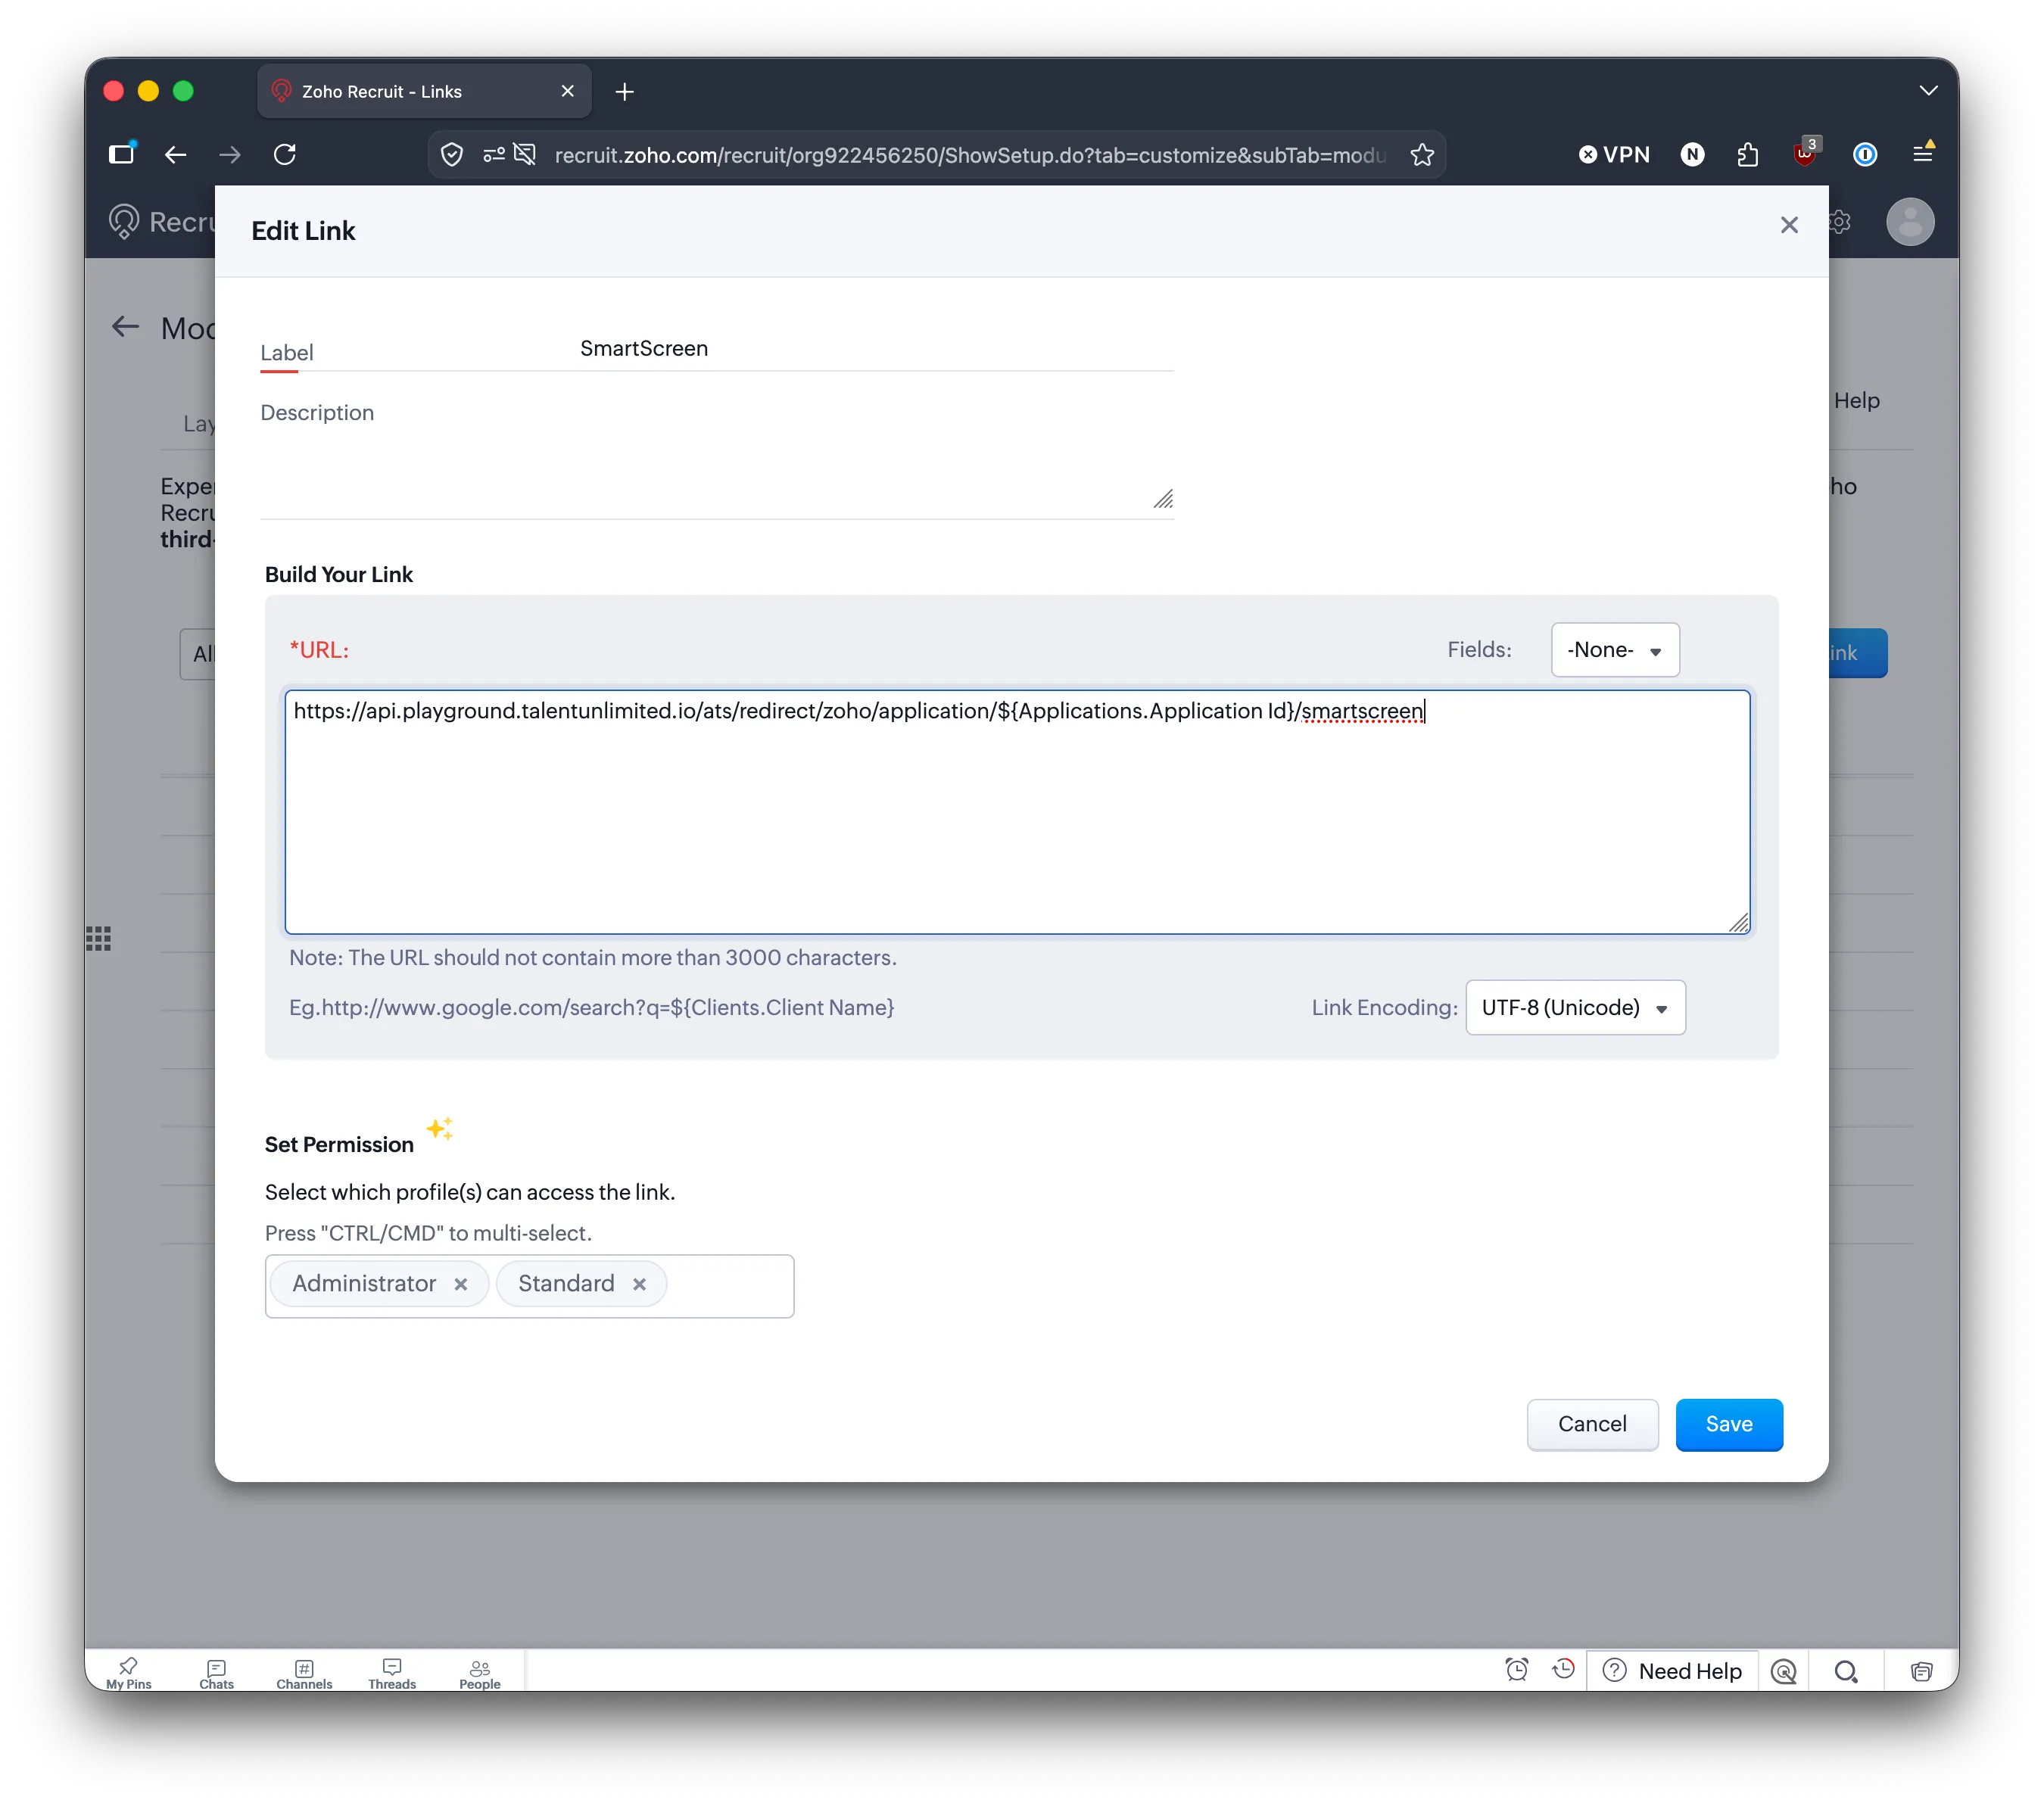Click into the URL text area
Image resolution: width=2044 pixels, height=1803 pixels.
point(1017,812)
